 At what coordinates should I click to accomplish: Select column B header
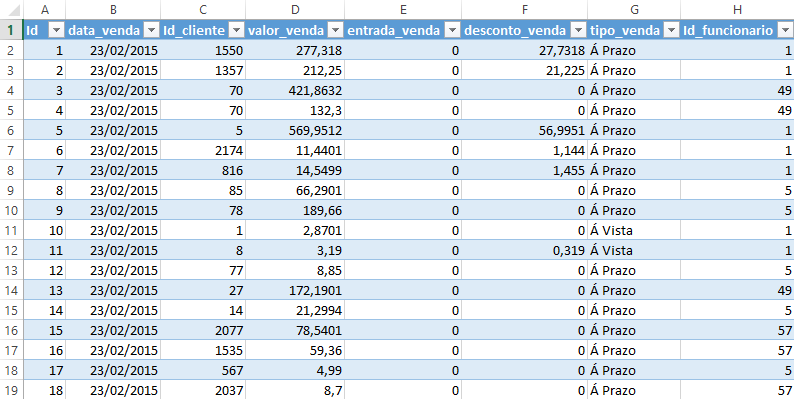click(113, 10)
